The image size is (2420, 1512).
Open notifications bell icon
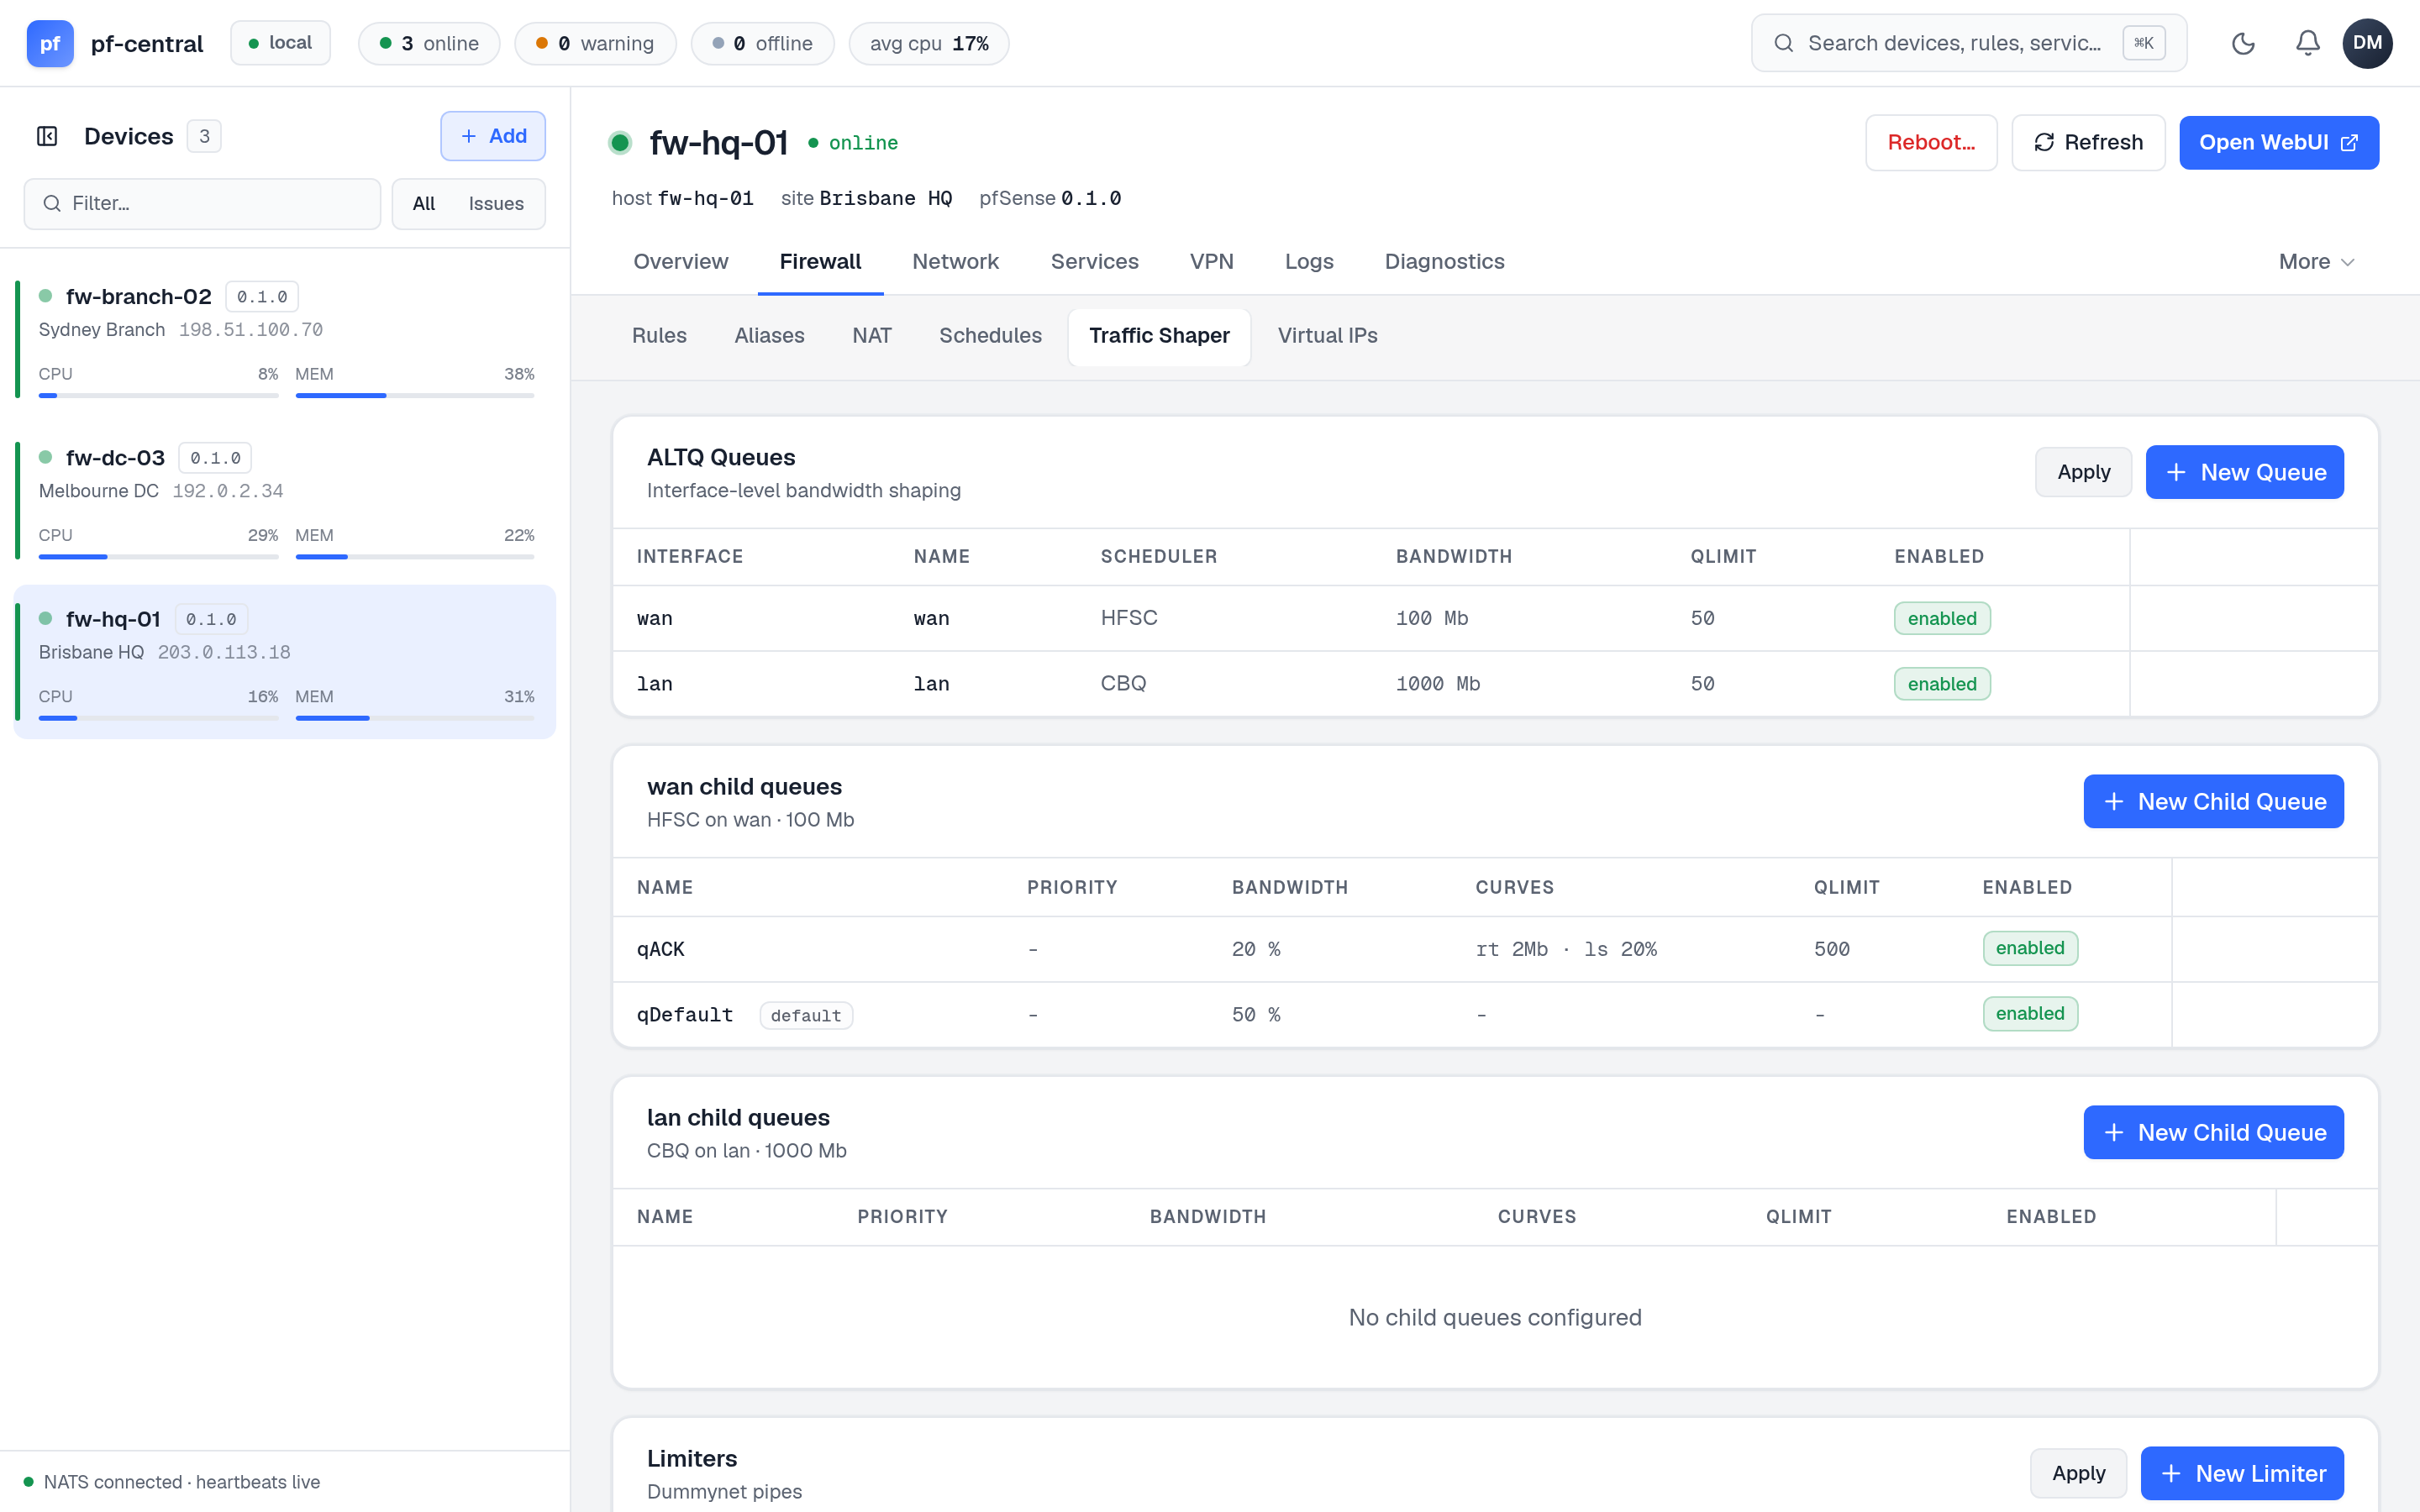pyautogui.click(x=2307, y=43)
